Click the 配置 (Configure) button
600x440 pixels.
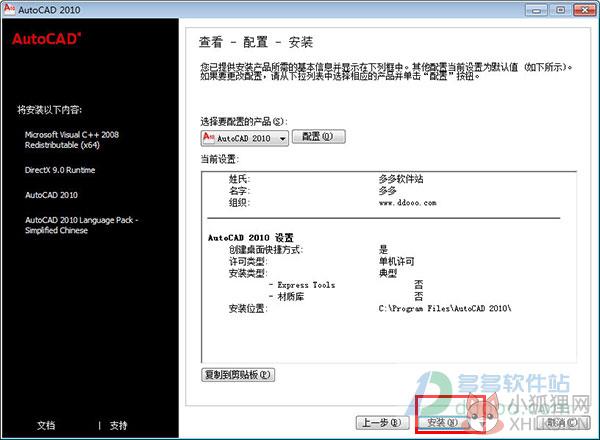coord(318,137)
